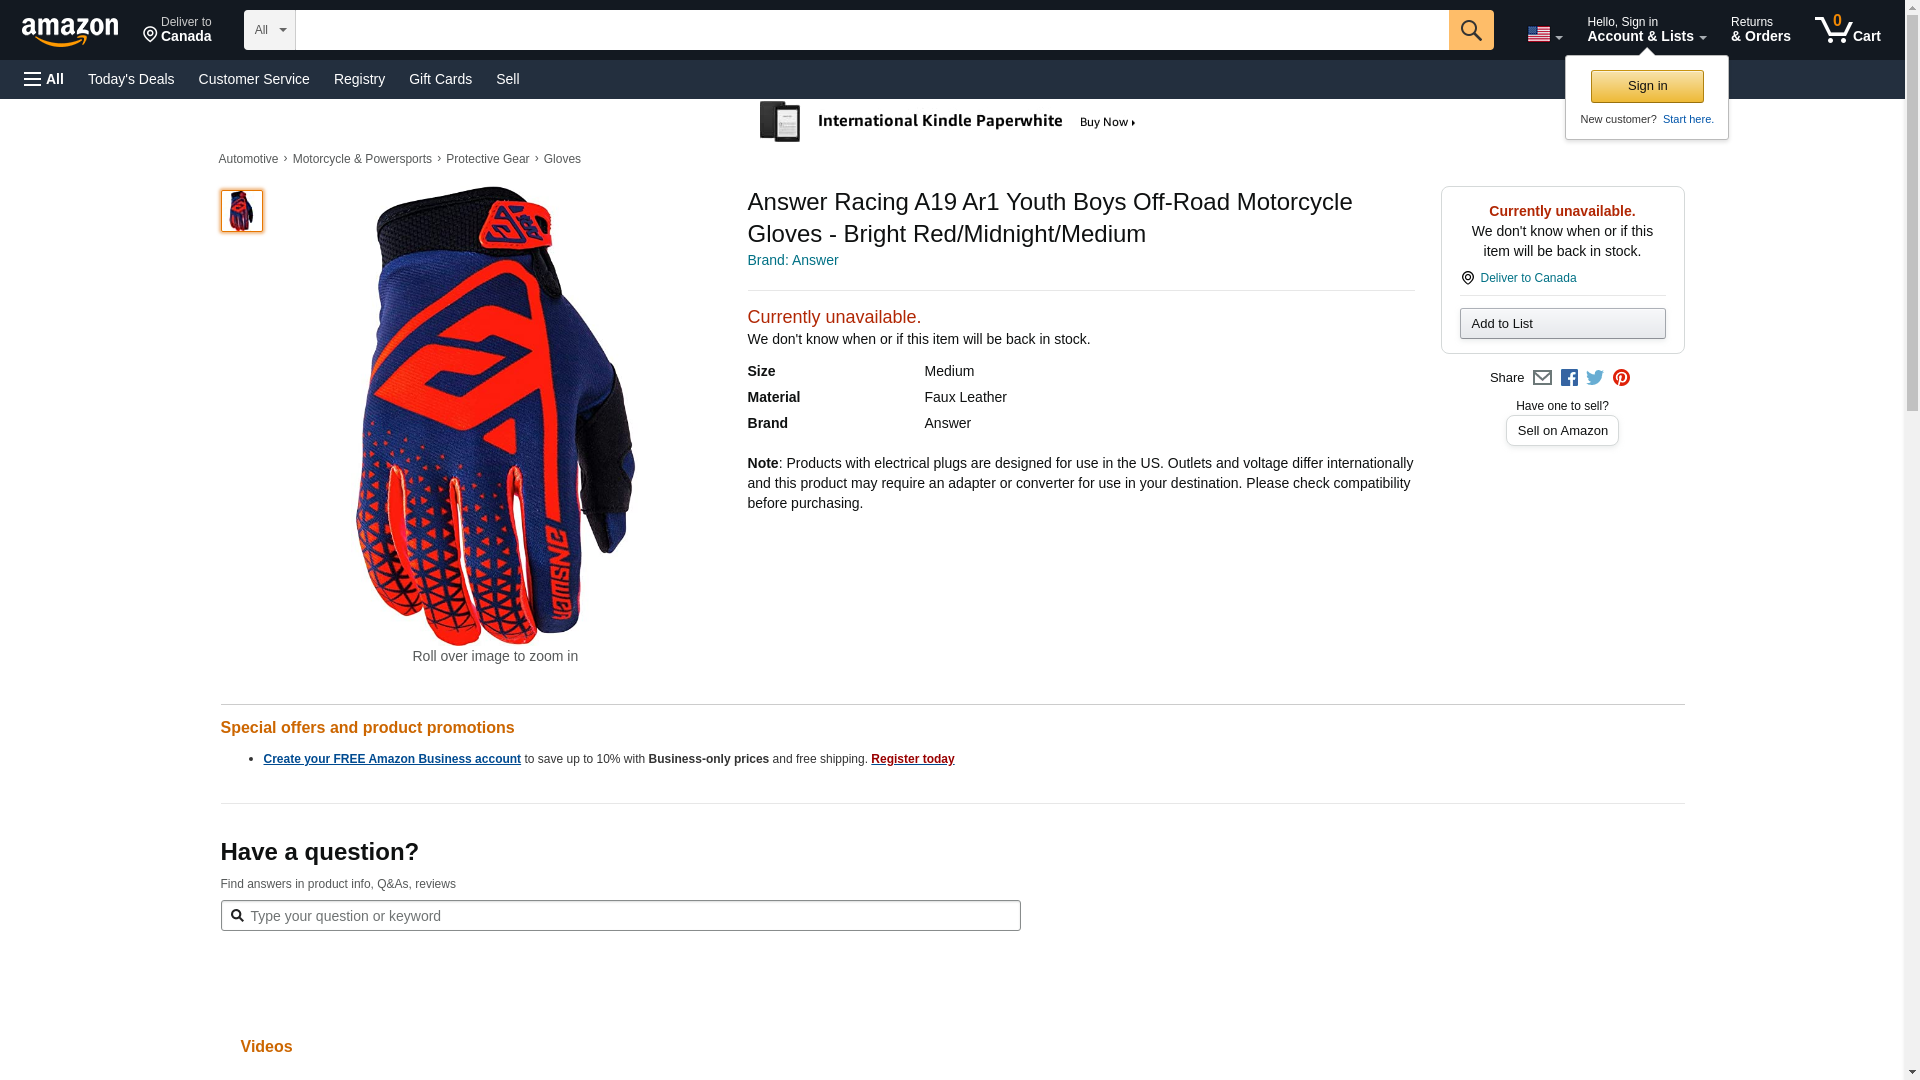Share product on Pinterest
This screenshot has height=1080, width=1920.
point(1621,378)
